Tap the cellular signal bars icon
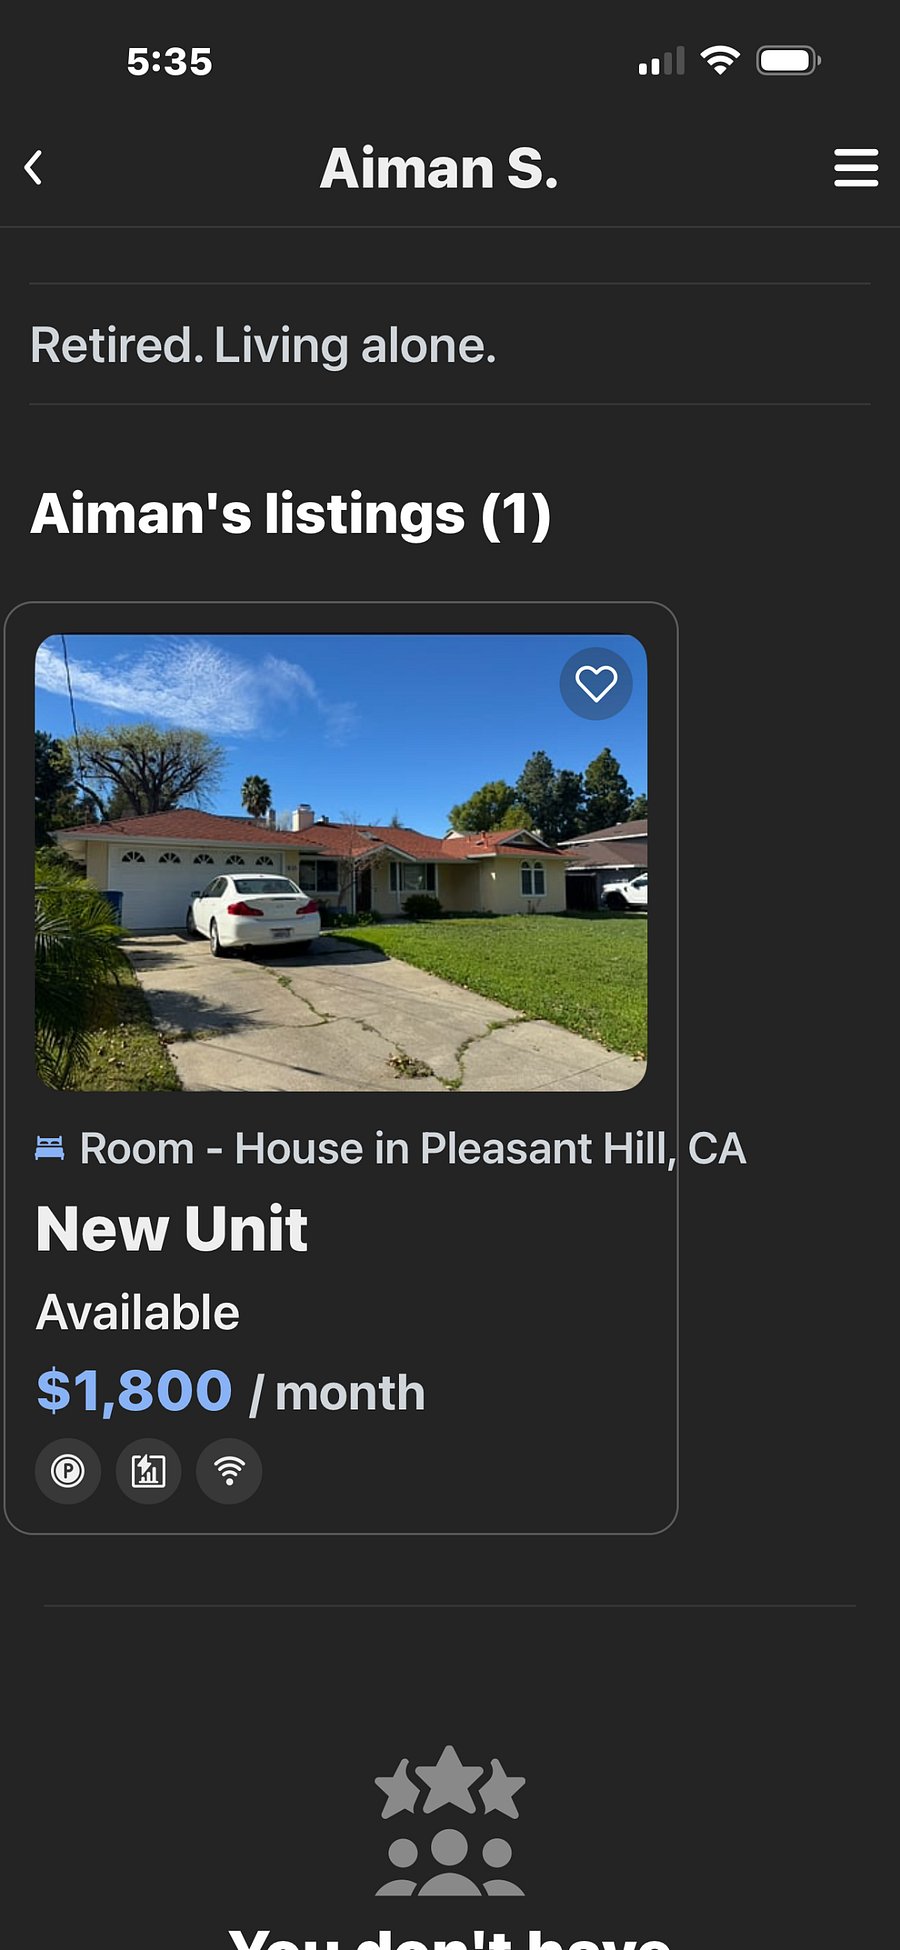The image size is (900, 1950). point(661,62)
